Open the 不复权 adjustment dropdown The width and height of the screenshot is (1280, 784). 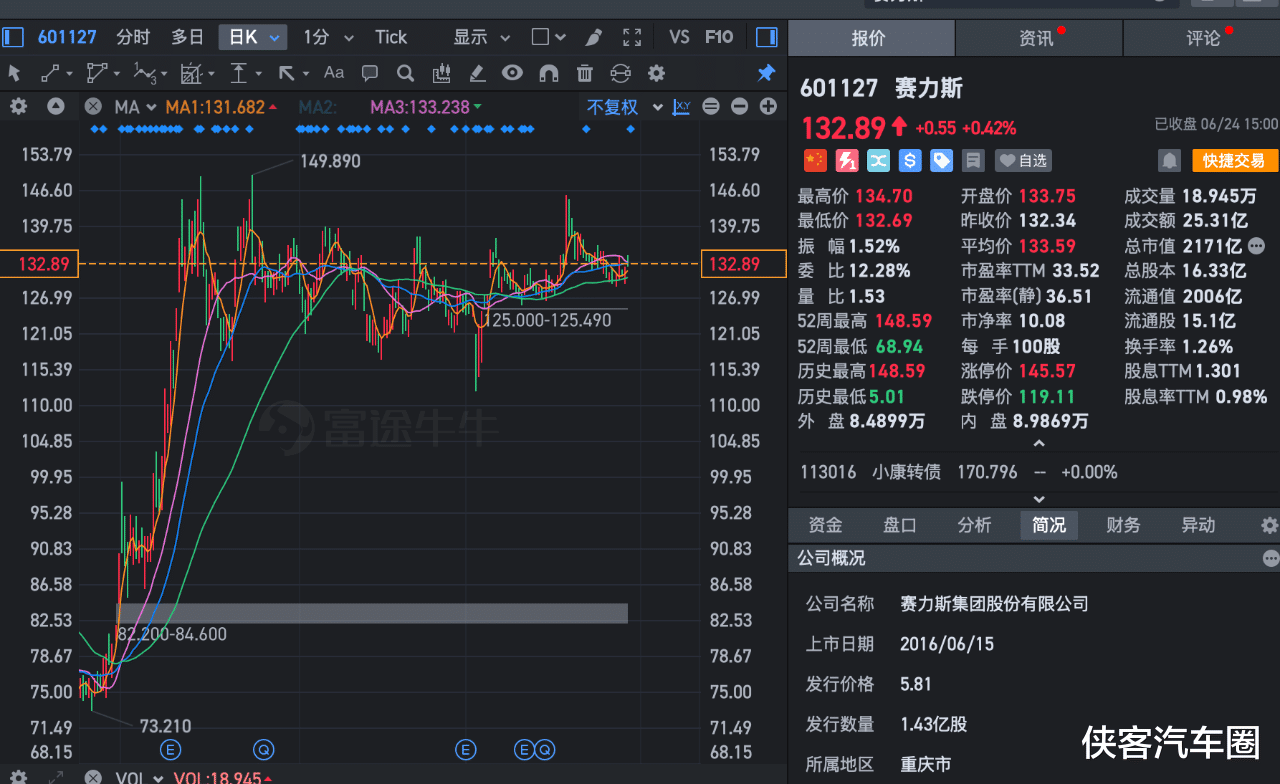coord(625,107)
